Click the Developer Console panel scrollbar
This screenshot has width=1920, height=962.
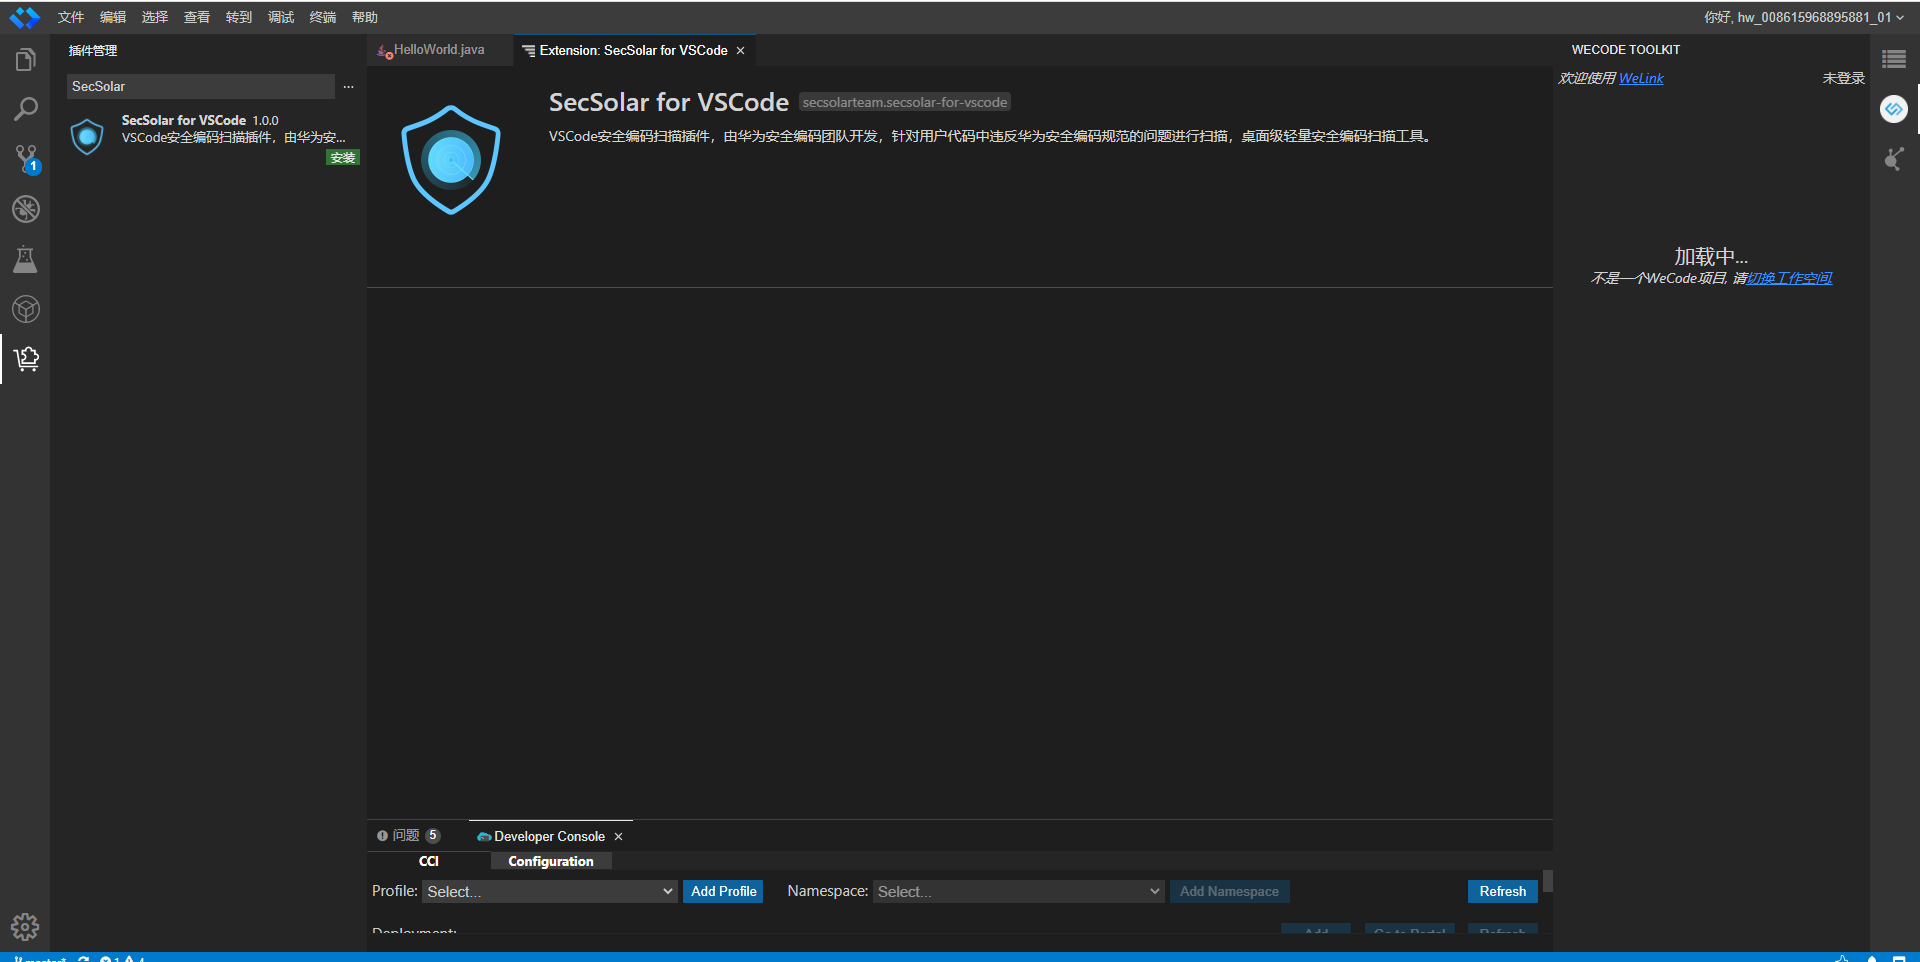point(1548,881)
